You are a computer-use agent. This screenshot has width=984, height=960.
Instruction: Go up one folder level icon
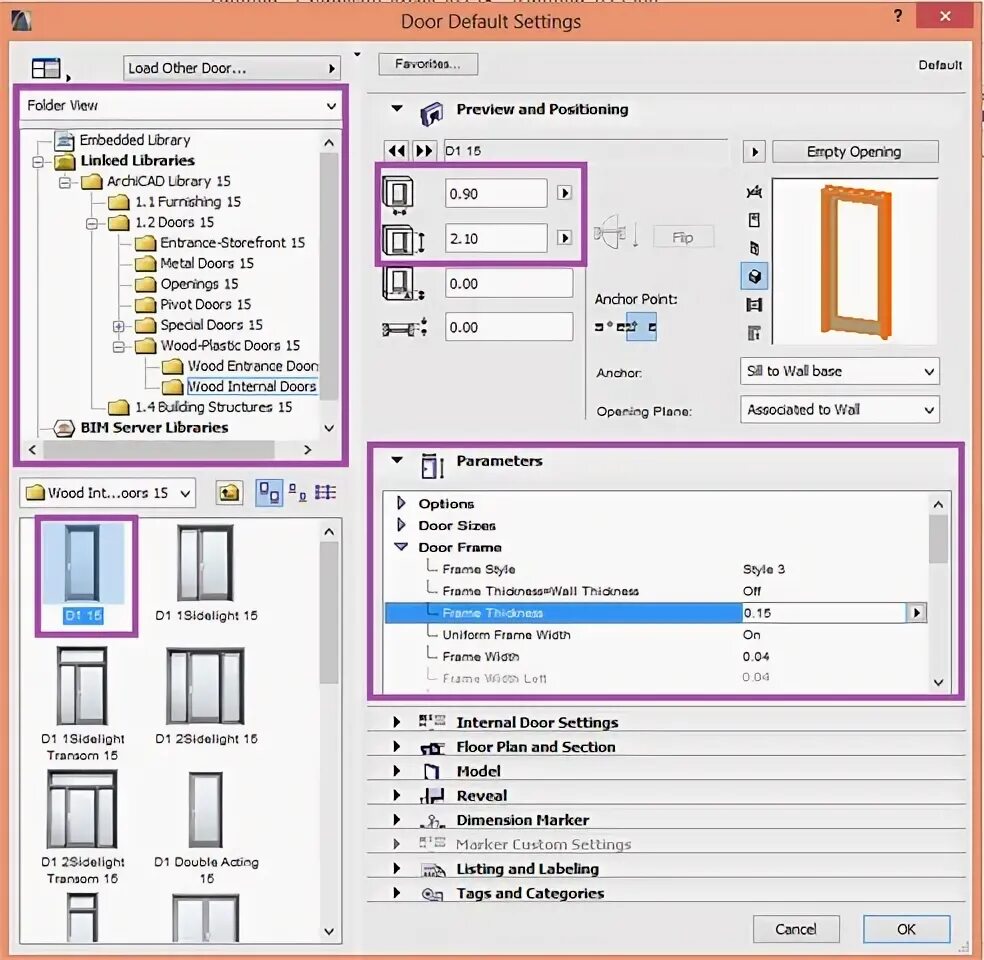click(x=230, y=493)
